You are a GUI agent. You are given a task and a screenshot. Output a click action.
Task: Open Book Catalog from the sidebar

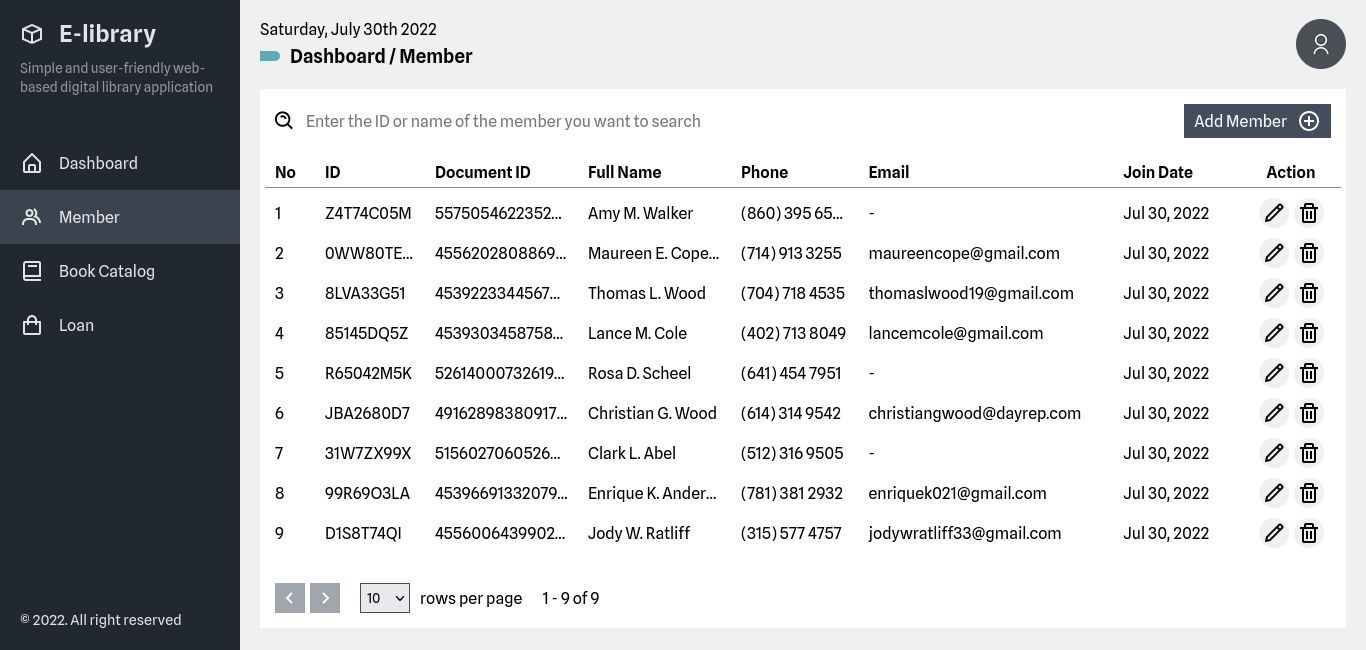106,271
